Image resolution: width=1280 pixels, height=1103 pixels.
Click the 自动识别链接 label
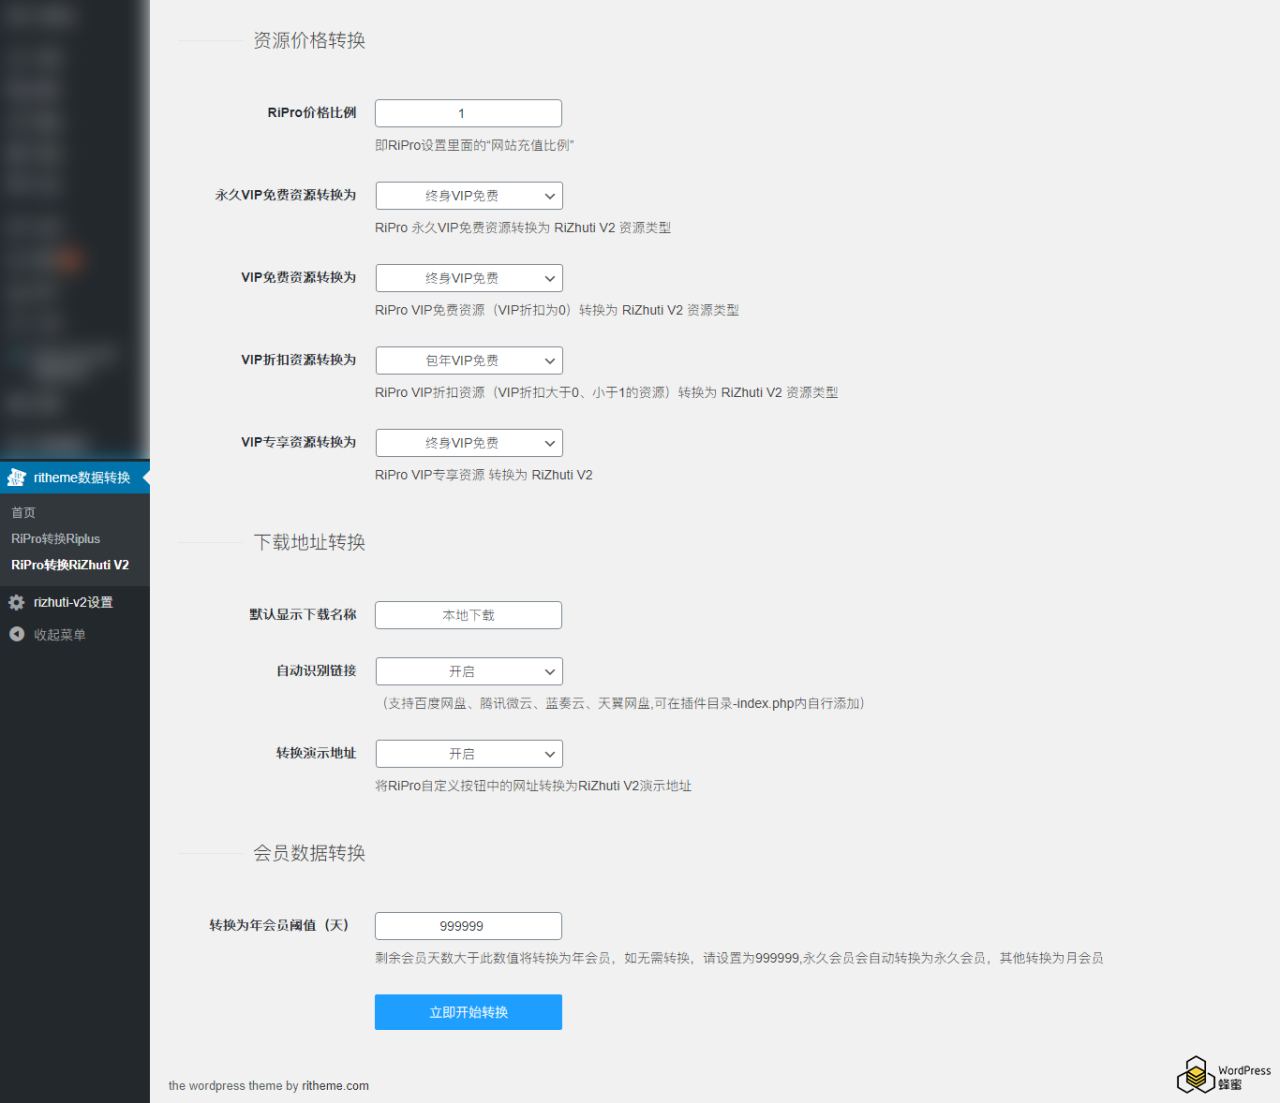(x=316, y=670)
